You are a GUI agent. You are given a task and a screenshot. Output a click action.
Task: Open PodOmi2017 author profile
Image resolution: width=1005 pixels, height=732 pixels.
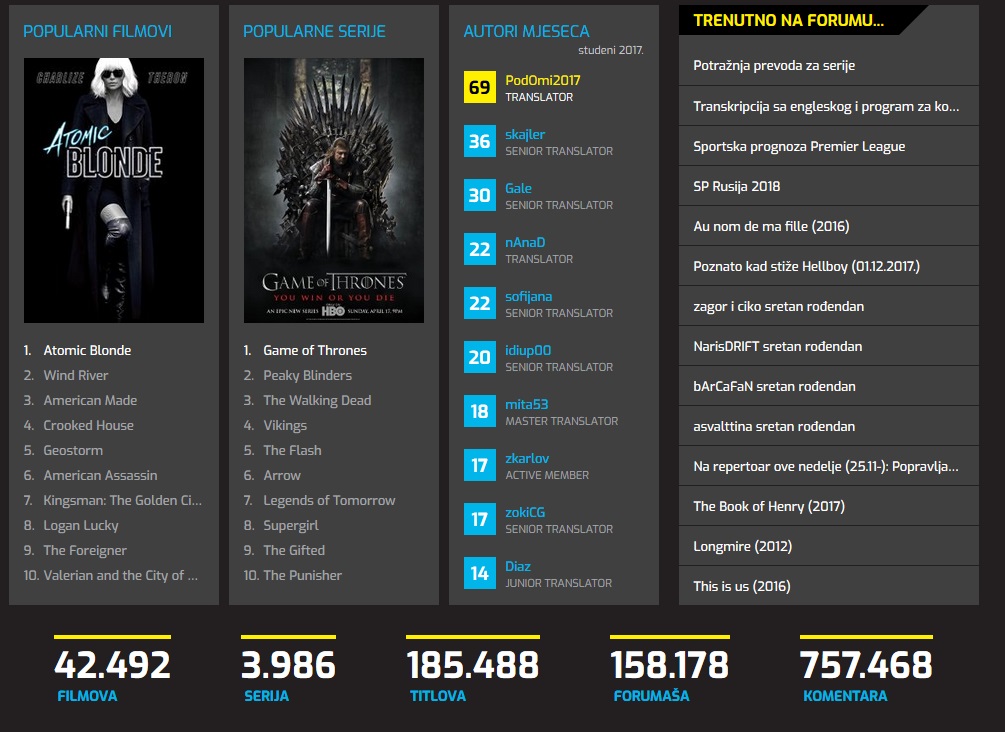pyautogui.click(x=542, y=80)
